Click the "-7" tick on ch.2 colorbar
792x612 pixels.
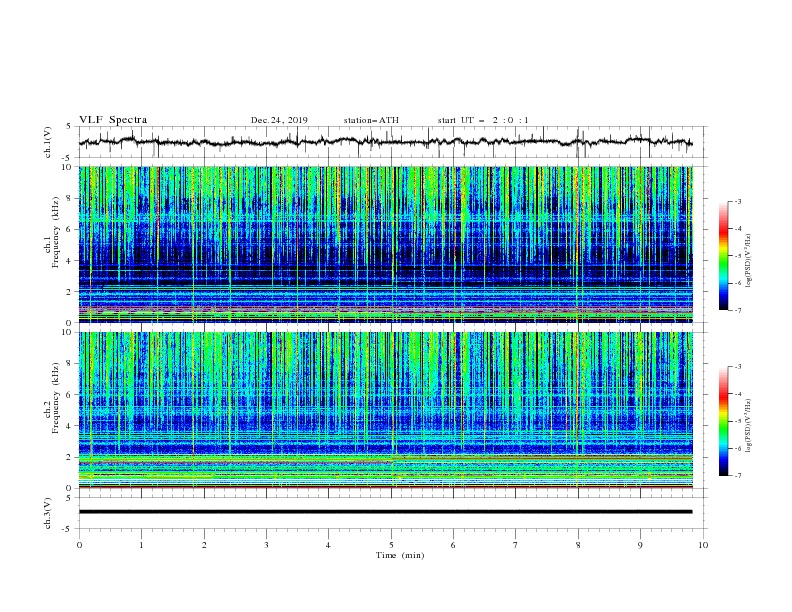tap(738, 475)
